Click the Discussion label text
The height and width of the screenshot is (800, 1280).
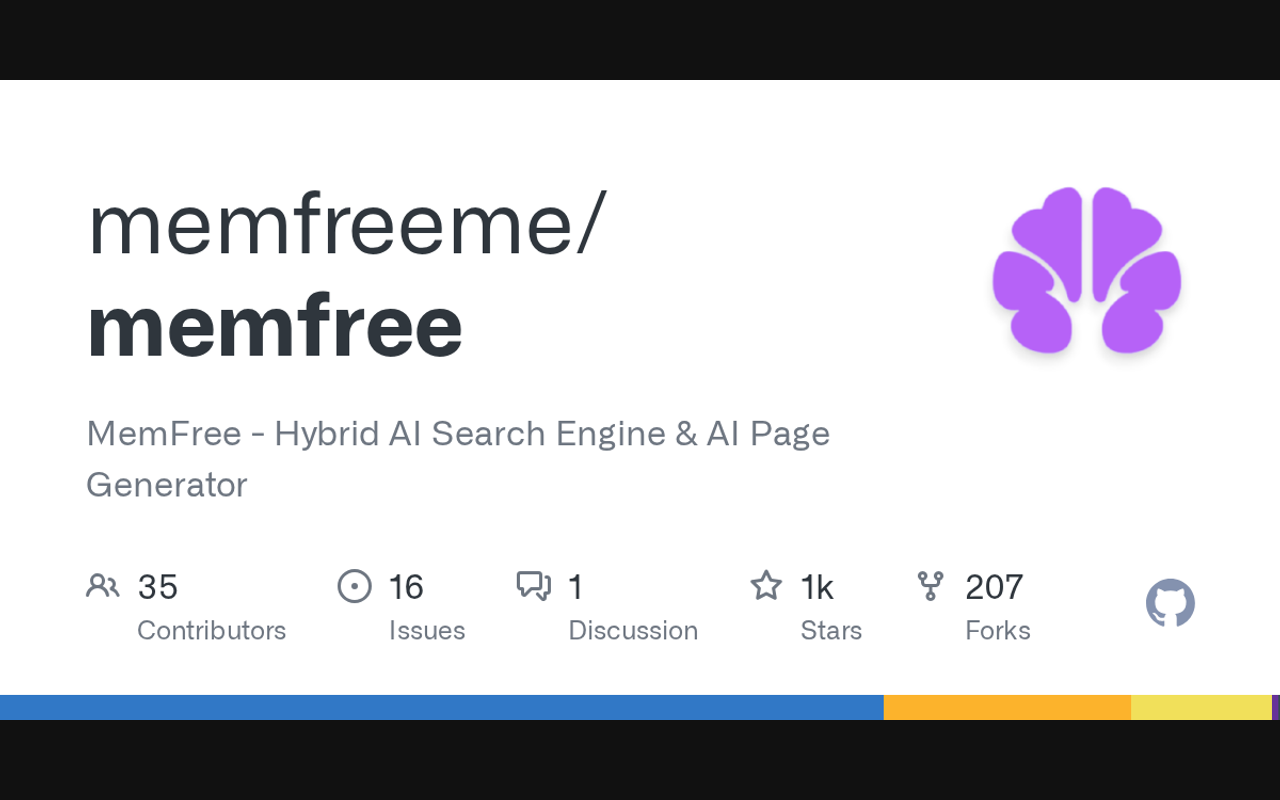coord(633,631)
